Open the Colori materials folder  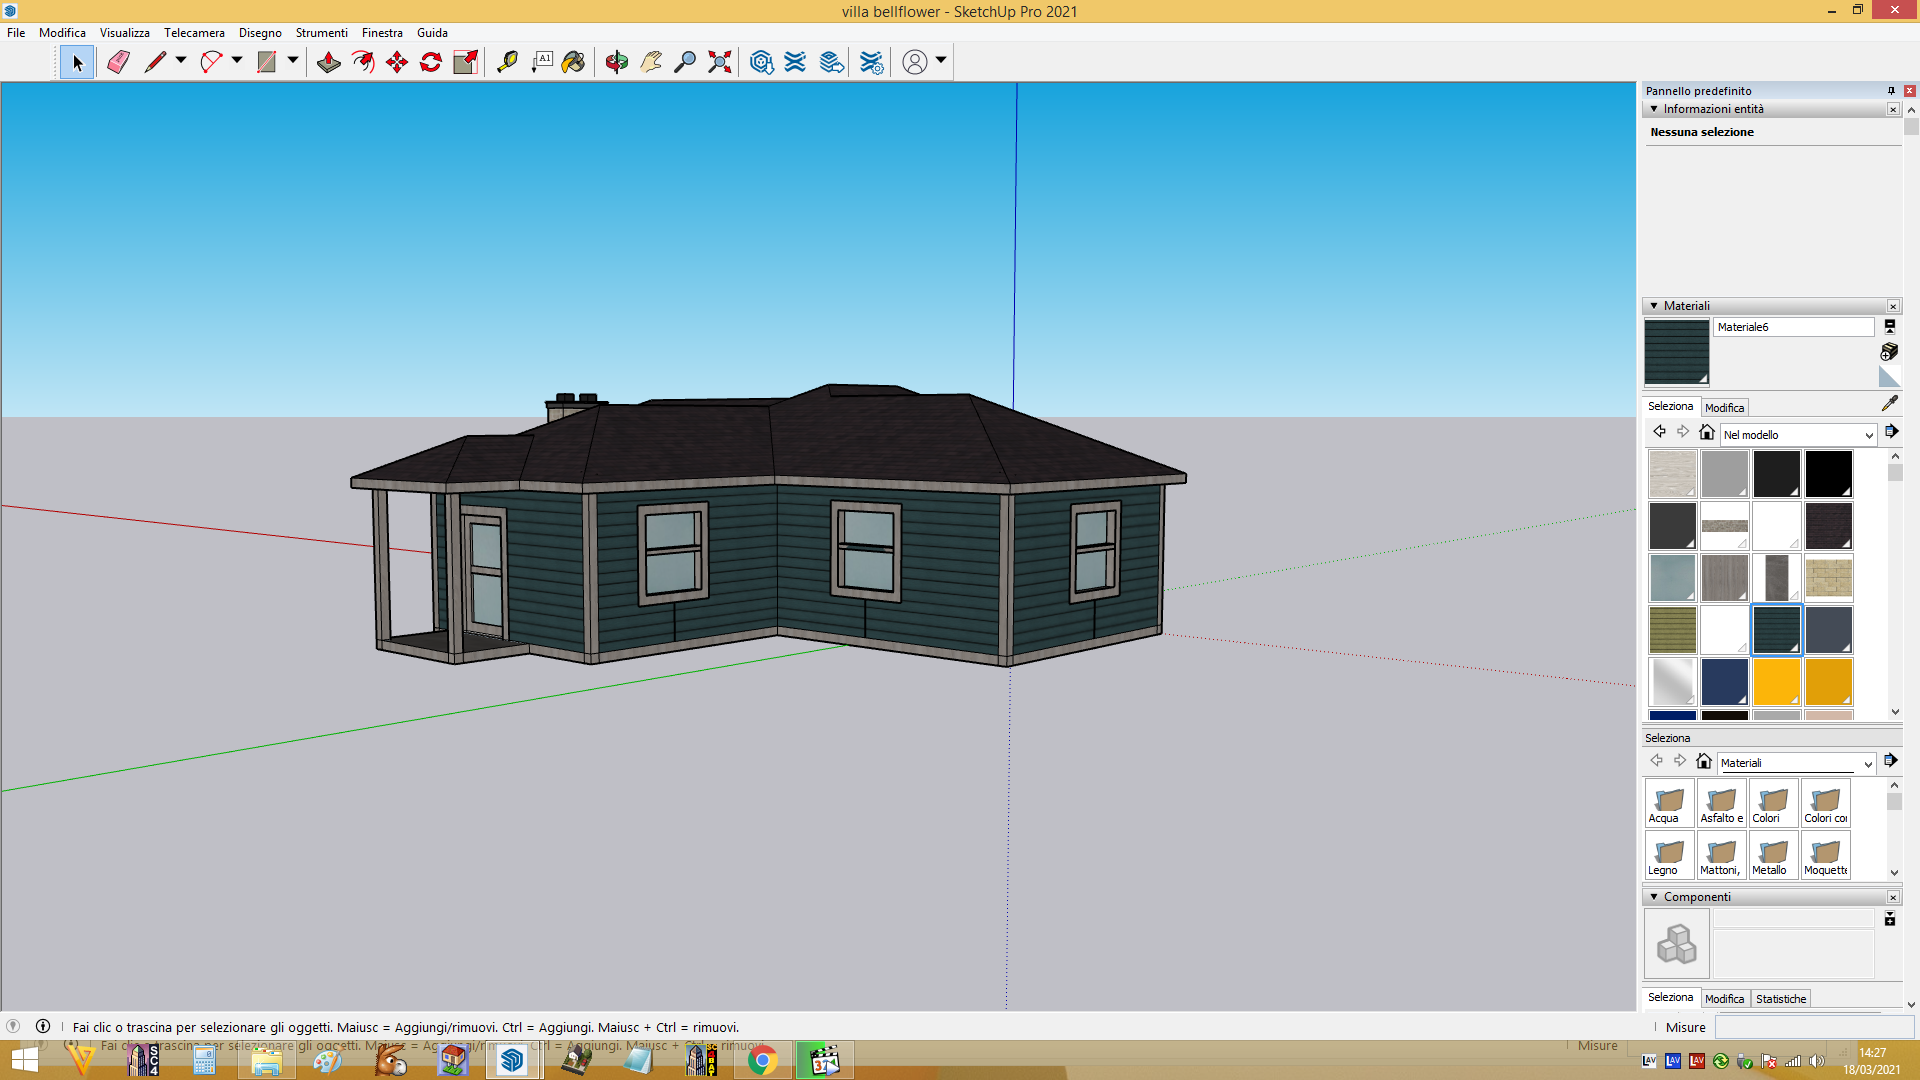(x=1773, y=804)
